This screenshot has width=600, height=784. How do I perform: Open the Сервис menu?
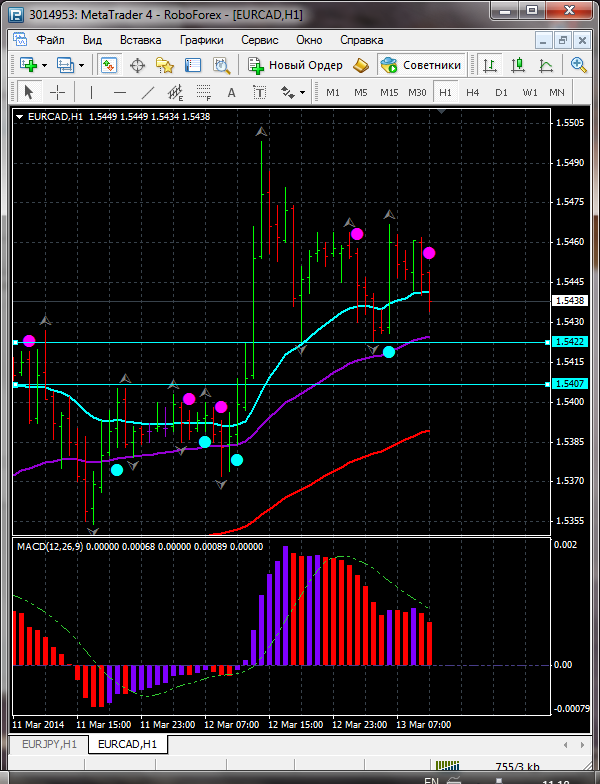[260, 40]
